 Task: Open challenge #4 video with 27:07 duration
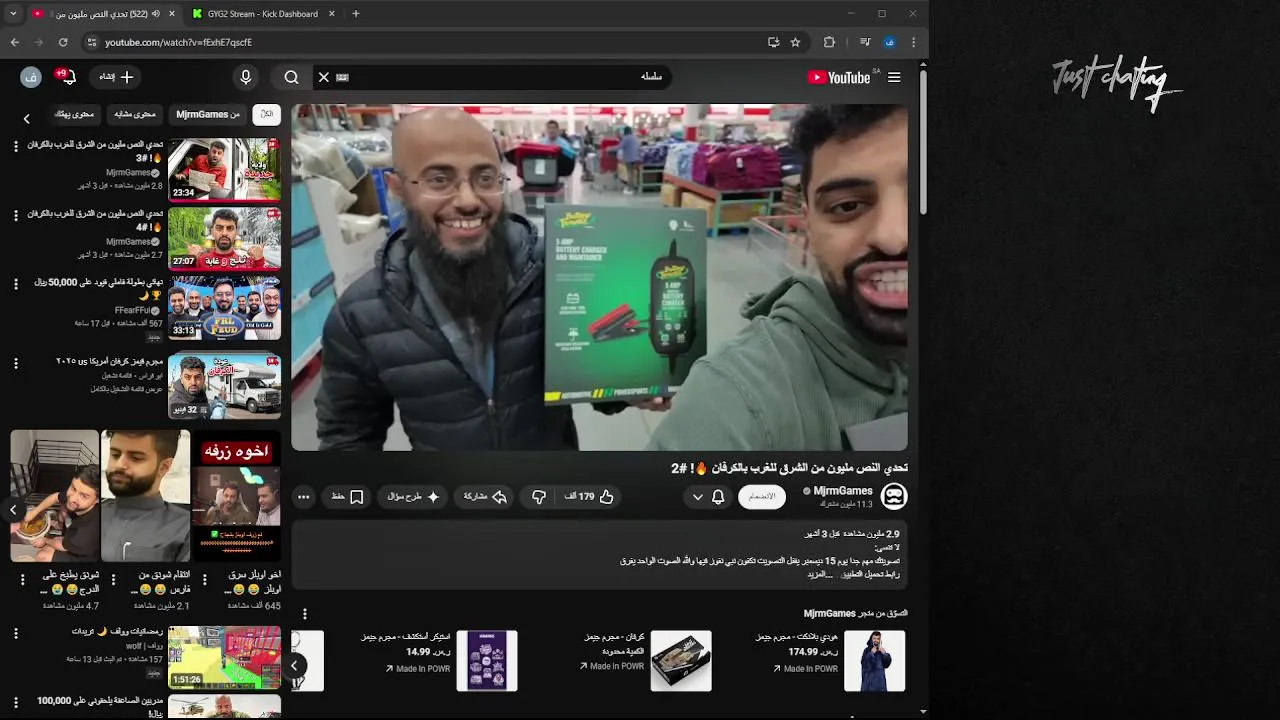224,238
